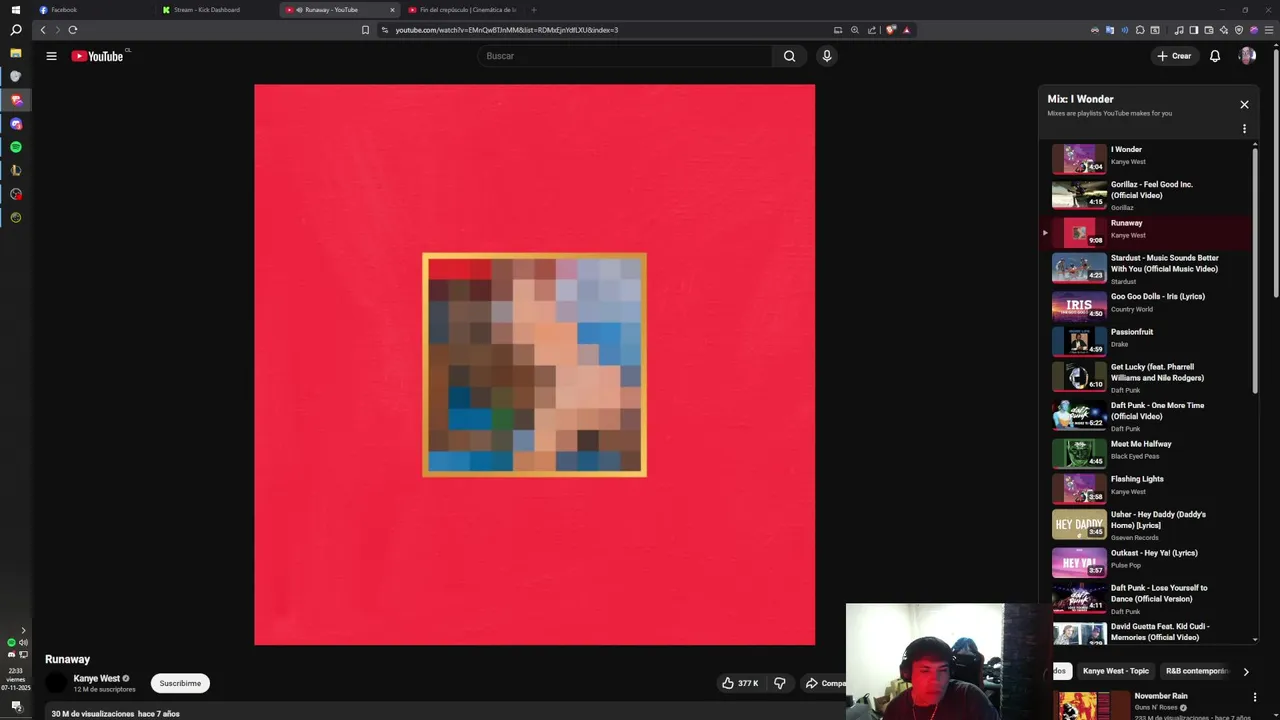This screenshot has height=720, width=1280.
Task: Play Outkast - Hey Ya! (Lyrics)
Action: click(x=1145, y=562)
